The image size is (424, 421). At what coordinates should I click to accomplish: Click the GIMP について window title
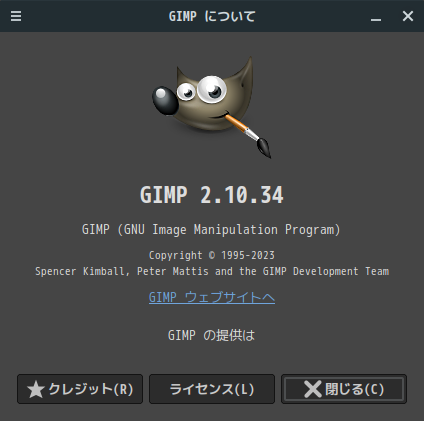tap(212, 16)
